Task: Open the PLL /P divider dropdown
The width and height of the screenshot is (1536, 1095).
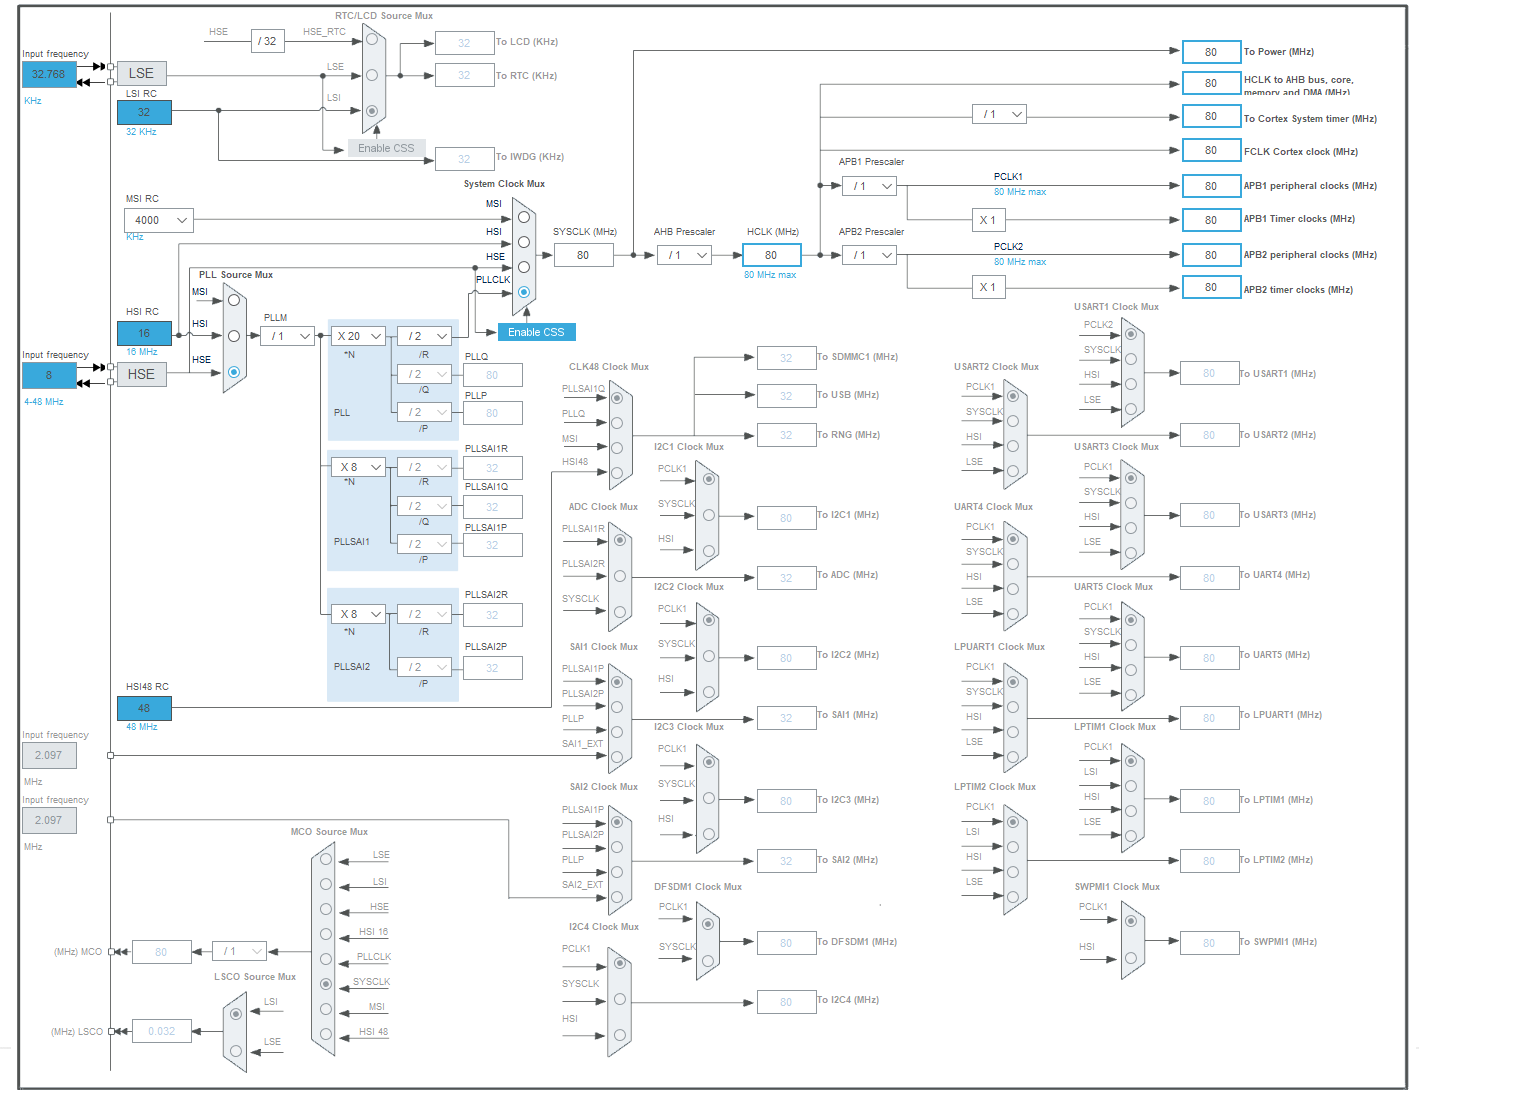Action: (x=425, y=412)
